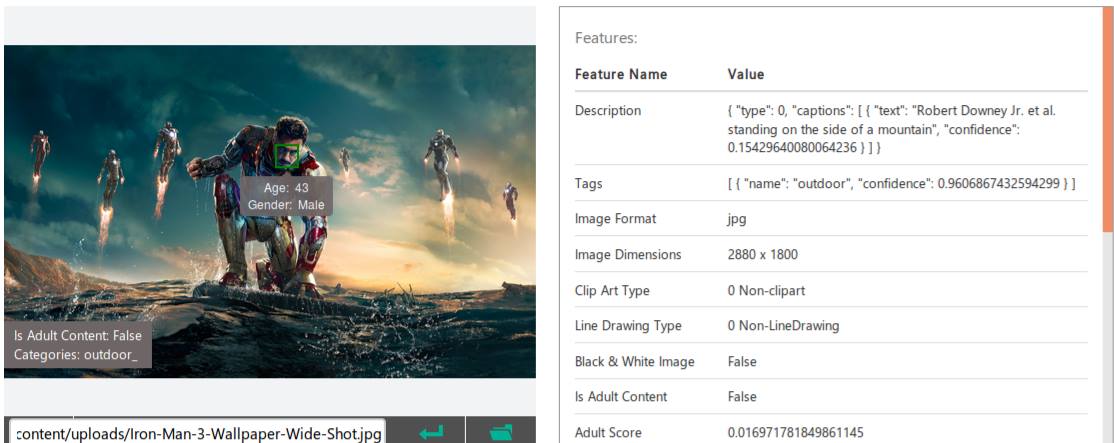
Task: Click the green face detection box
Action: coord(287,156)
